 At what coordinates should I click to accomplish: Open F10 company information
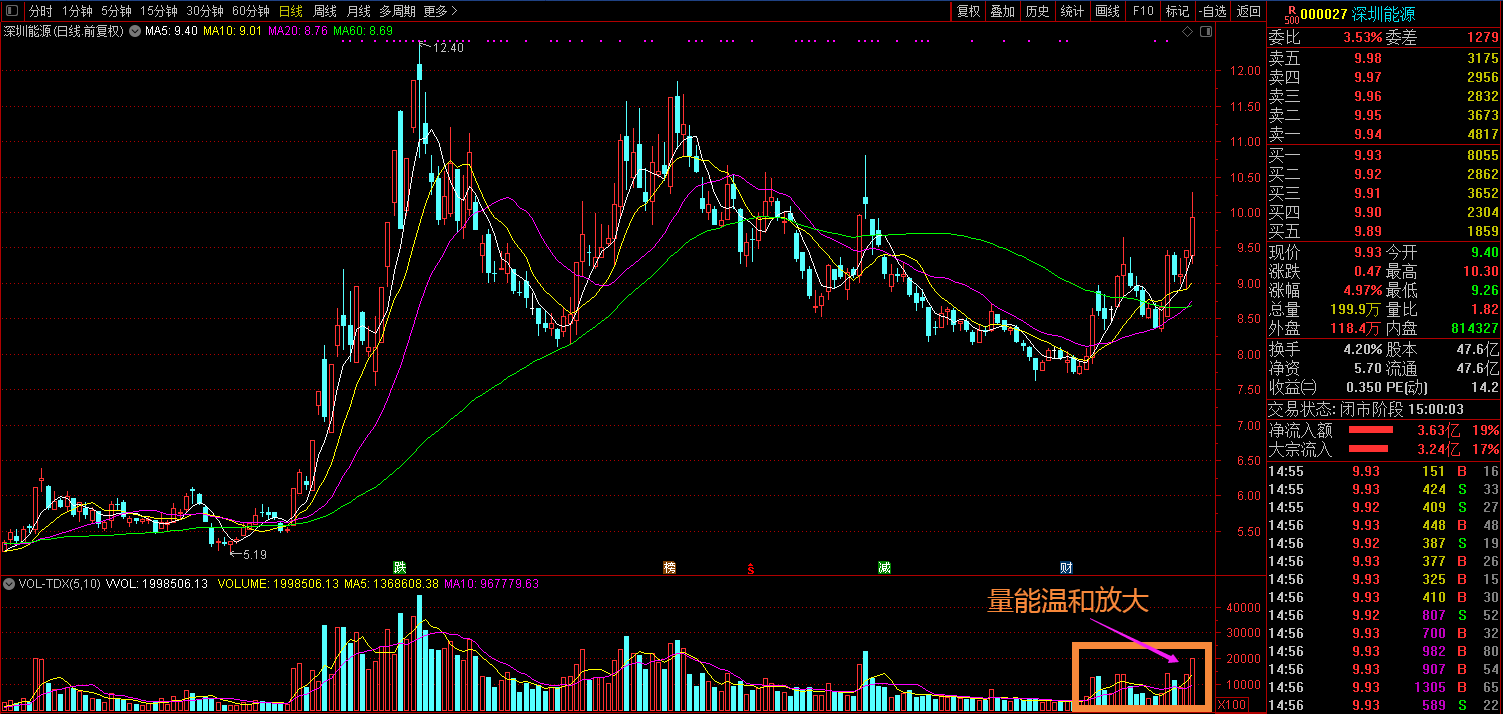pyautogui.click(x=1142, y=12)
